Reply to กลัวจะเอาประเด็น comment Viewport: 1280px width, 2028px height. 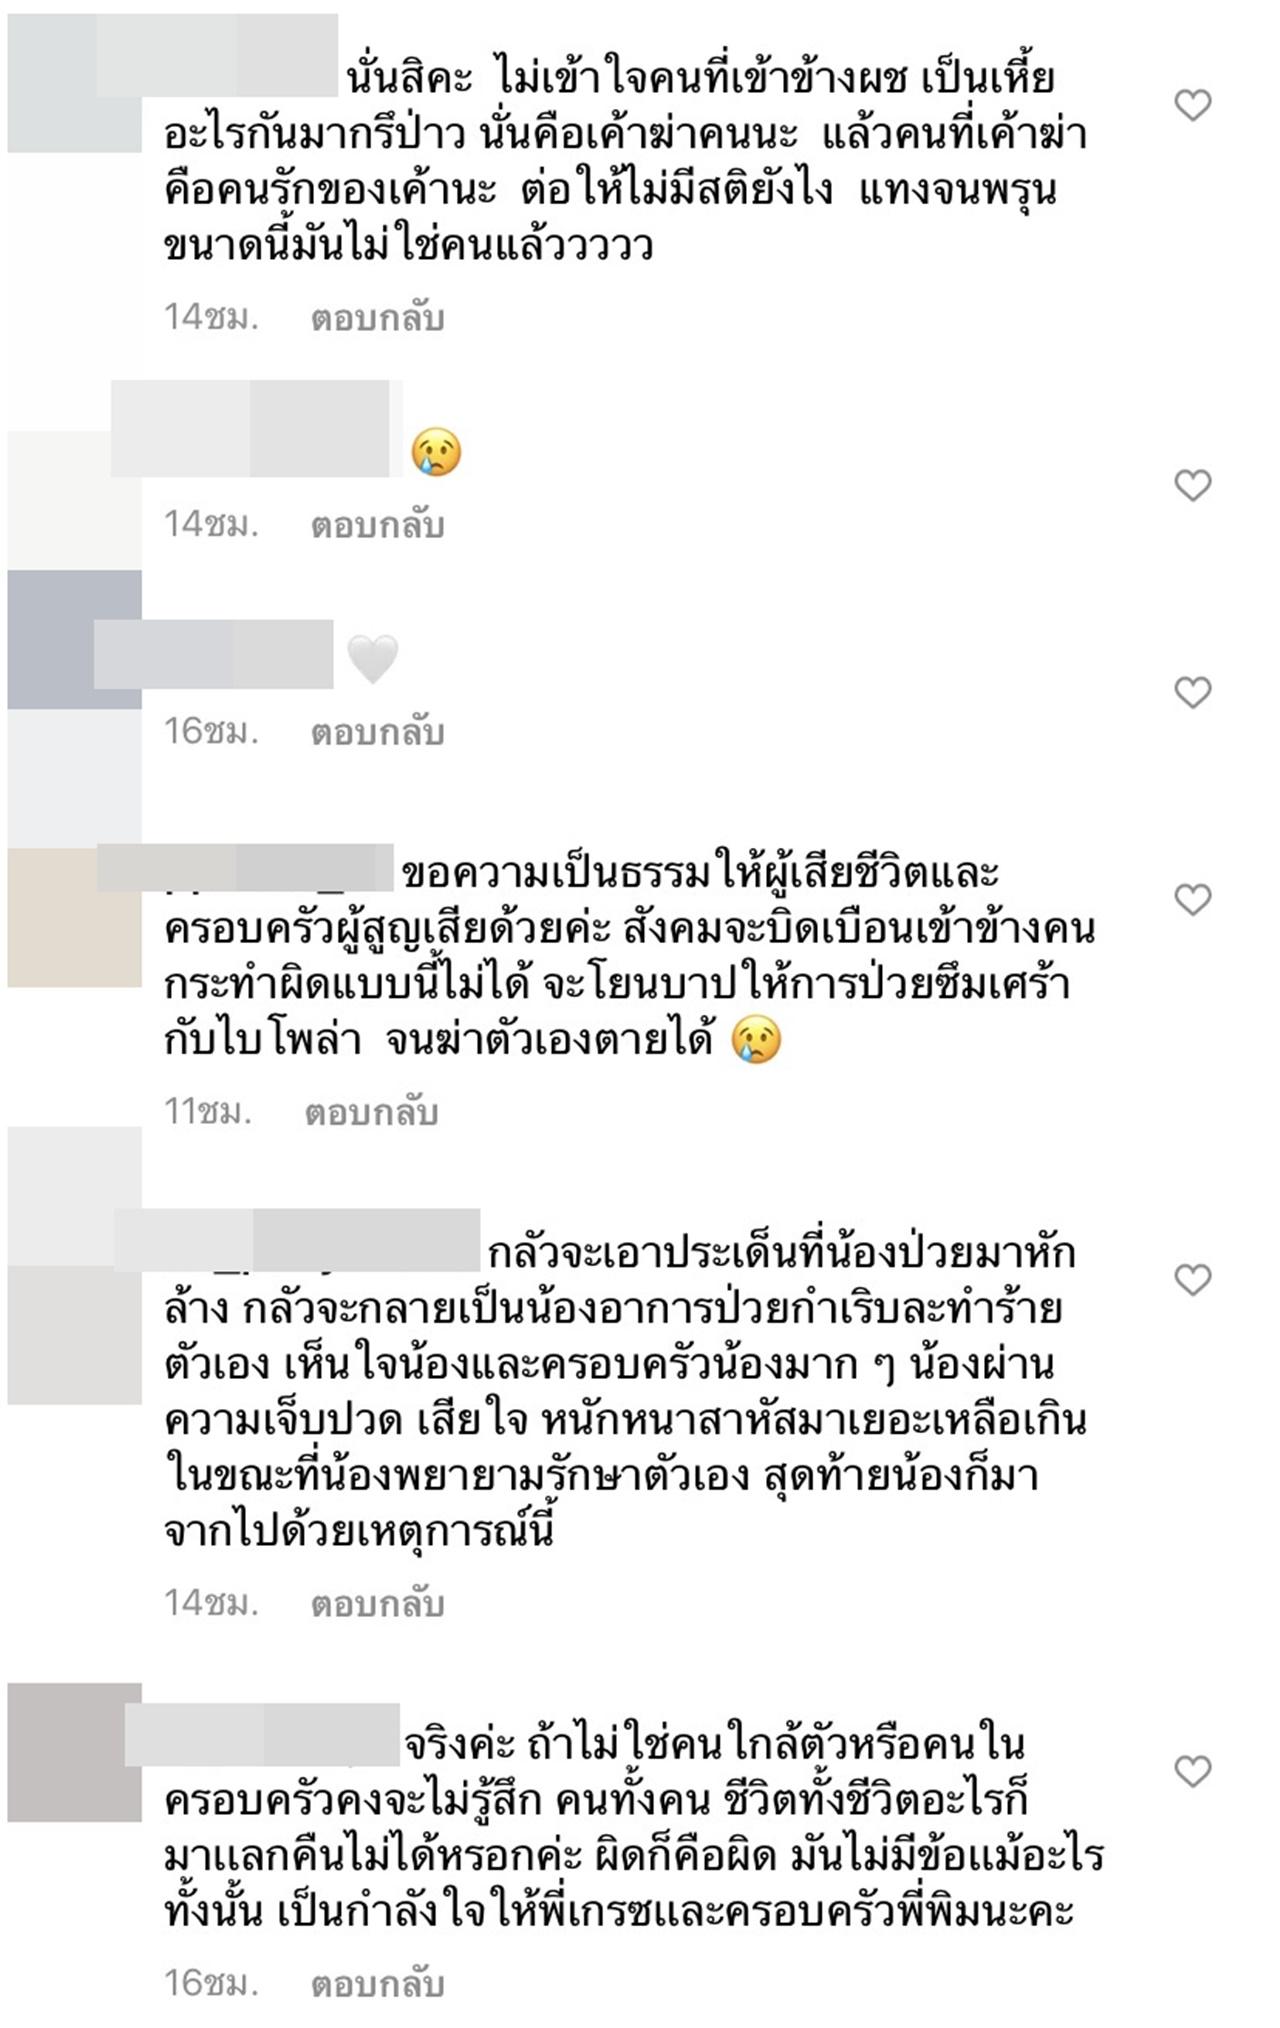tap(377, 1603)
